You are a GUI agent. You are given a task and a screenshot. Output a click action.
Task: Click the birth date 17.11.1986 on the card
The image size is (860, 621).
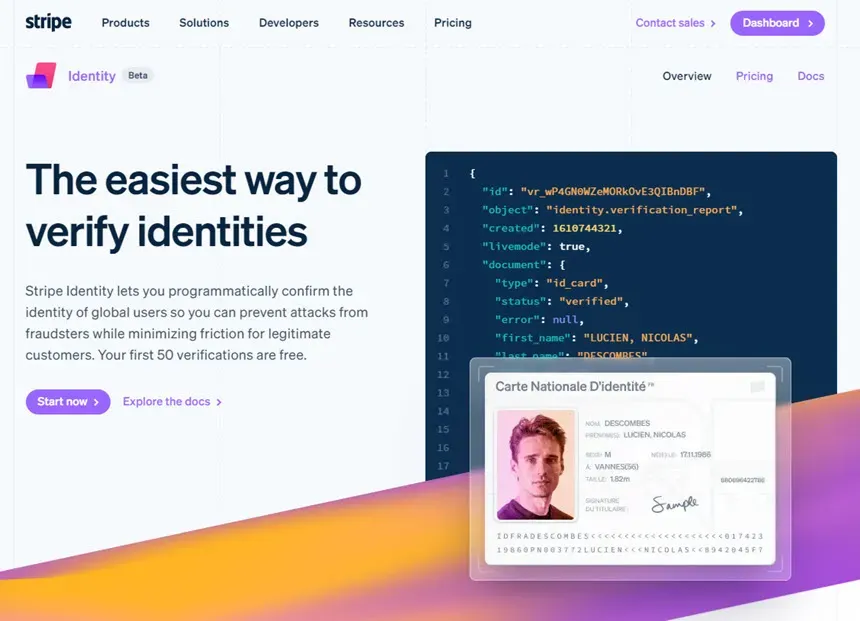click(695, 455)
